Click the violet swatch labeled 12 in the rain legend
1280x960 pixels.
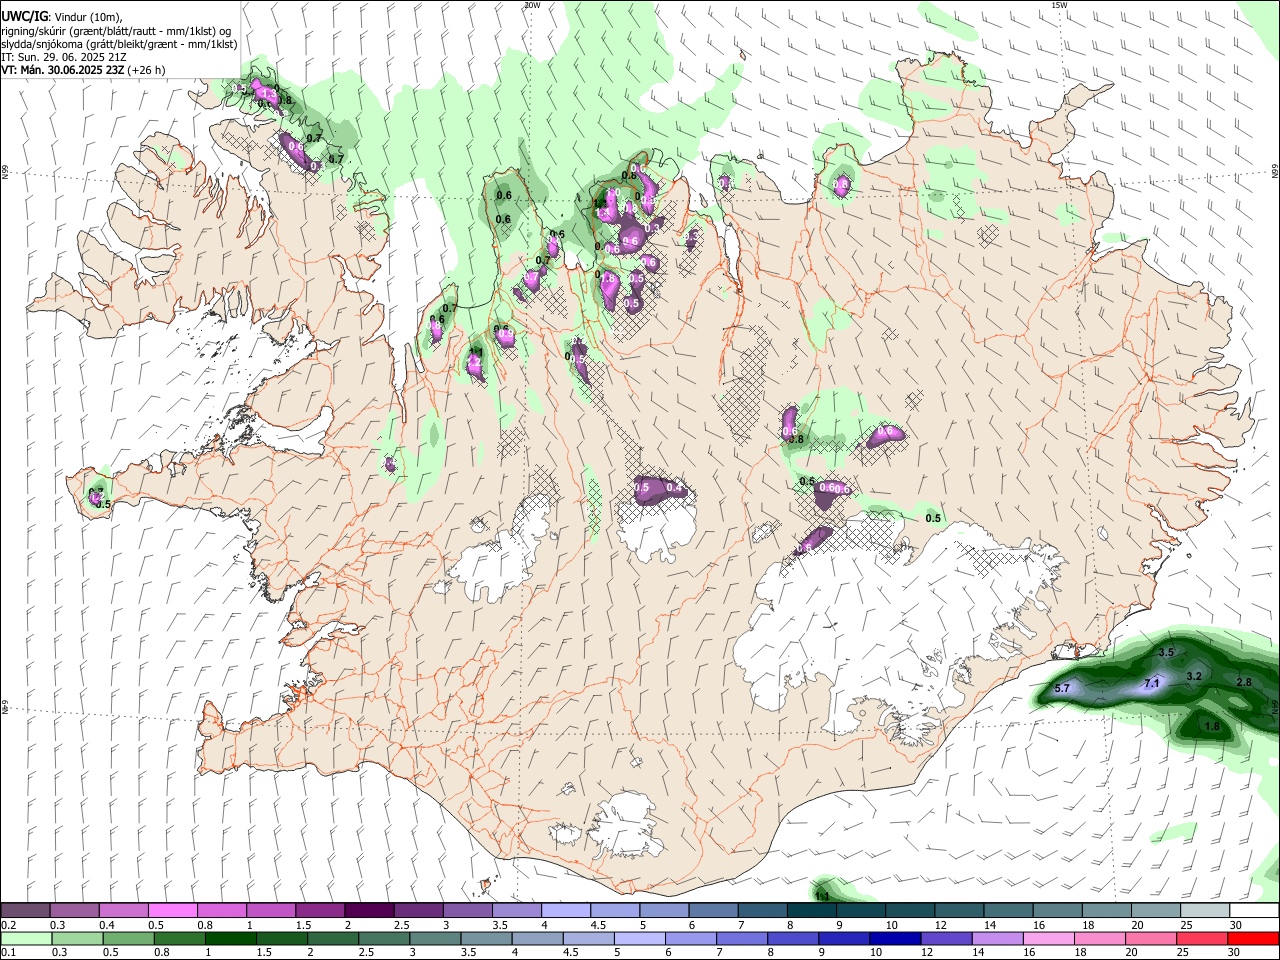coord(944,938)
